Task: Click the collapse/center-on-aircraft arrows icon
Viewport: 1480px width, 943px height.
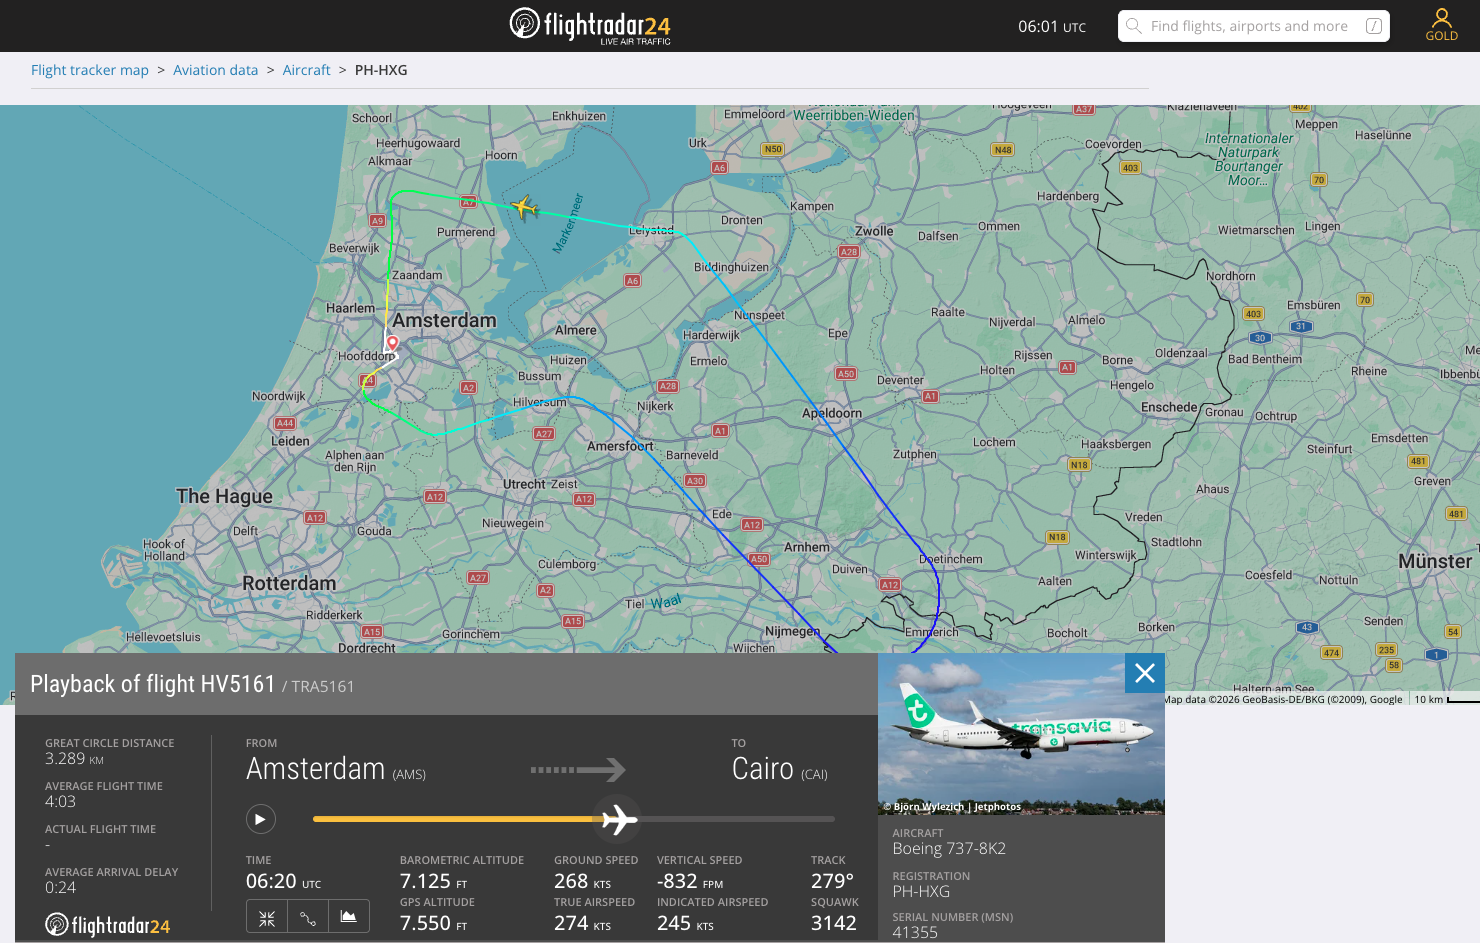Action: click(267, 917)
